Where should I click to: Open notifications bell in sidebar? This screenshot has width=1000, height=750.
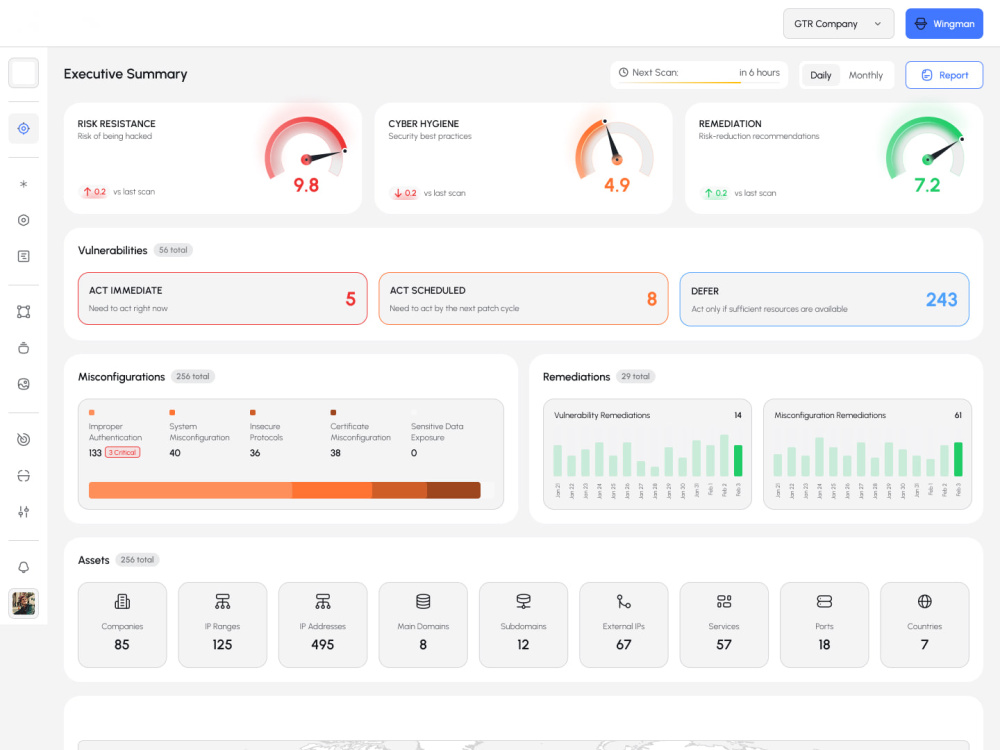coord(24,567)
